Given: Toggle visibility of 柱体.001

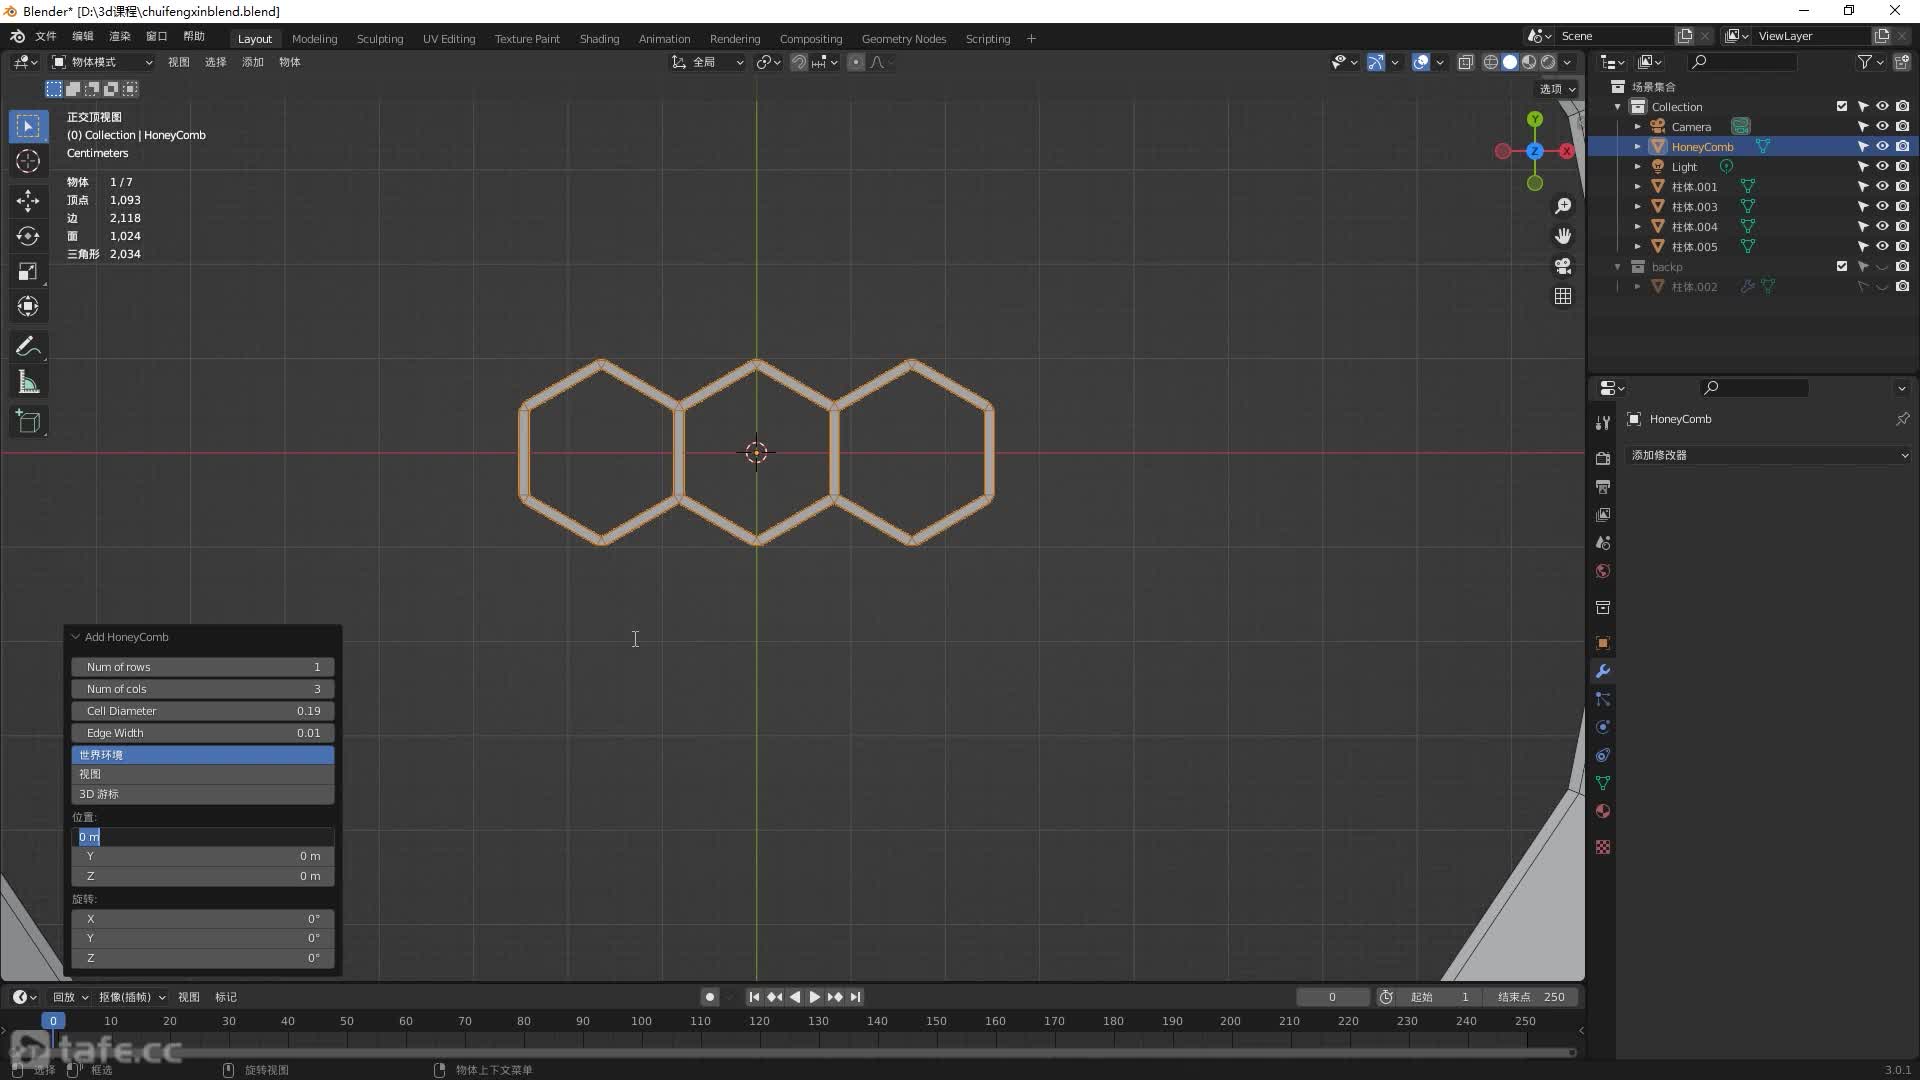Looking at the screenshot, I should coord(1882,186).
